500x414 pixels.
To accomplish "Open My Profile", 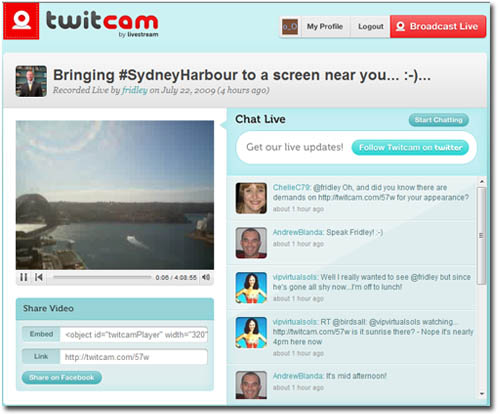I will pyautogui.click(x=325, y=27).
